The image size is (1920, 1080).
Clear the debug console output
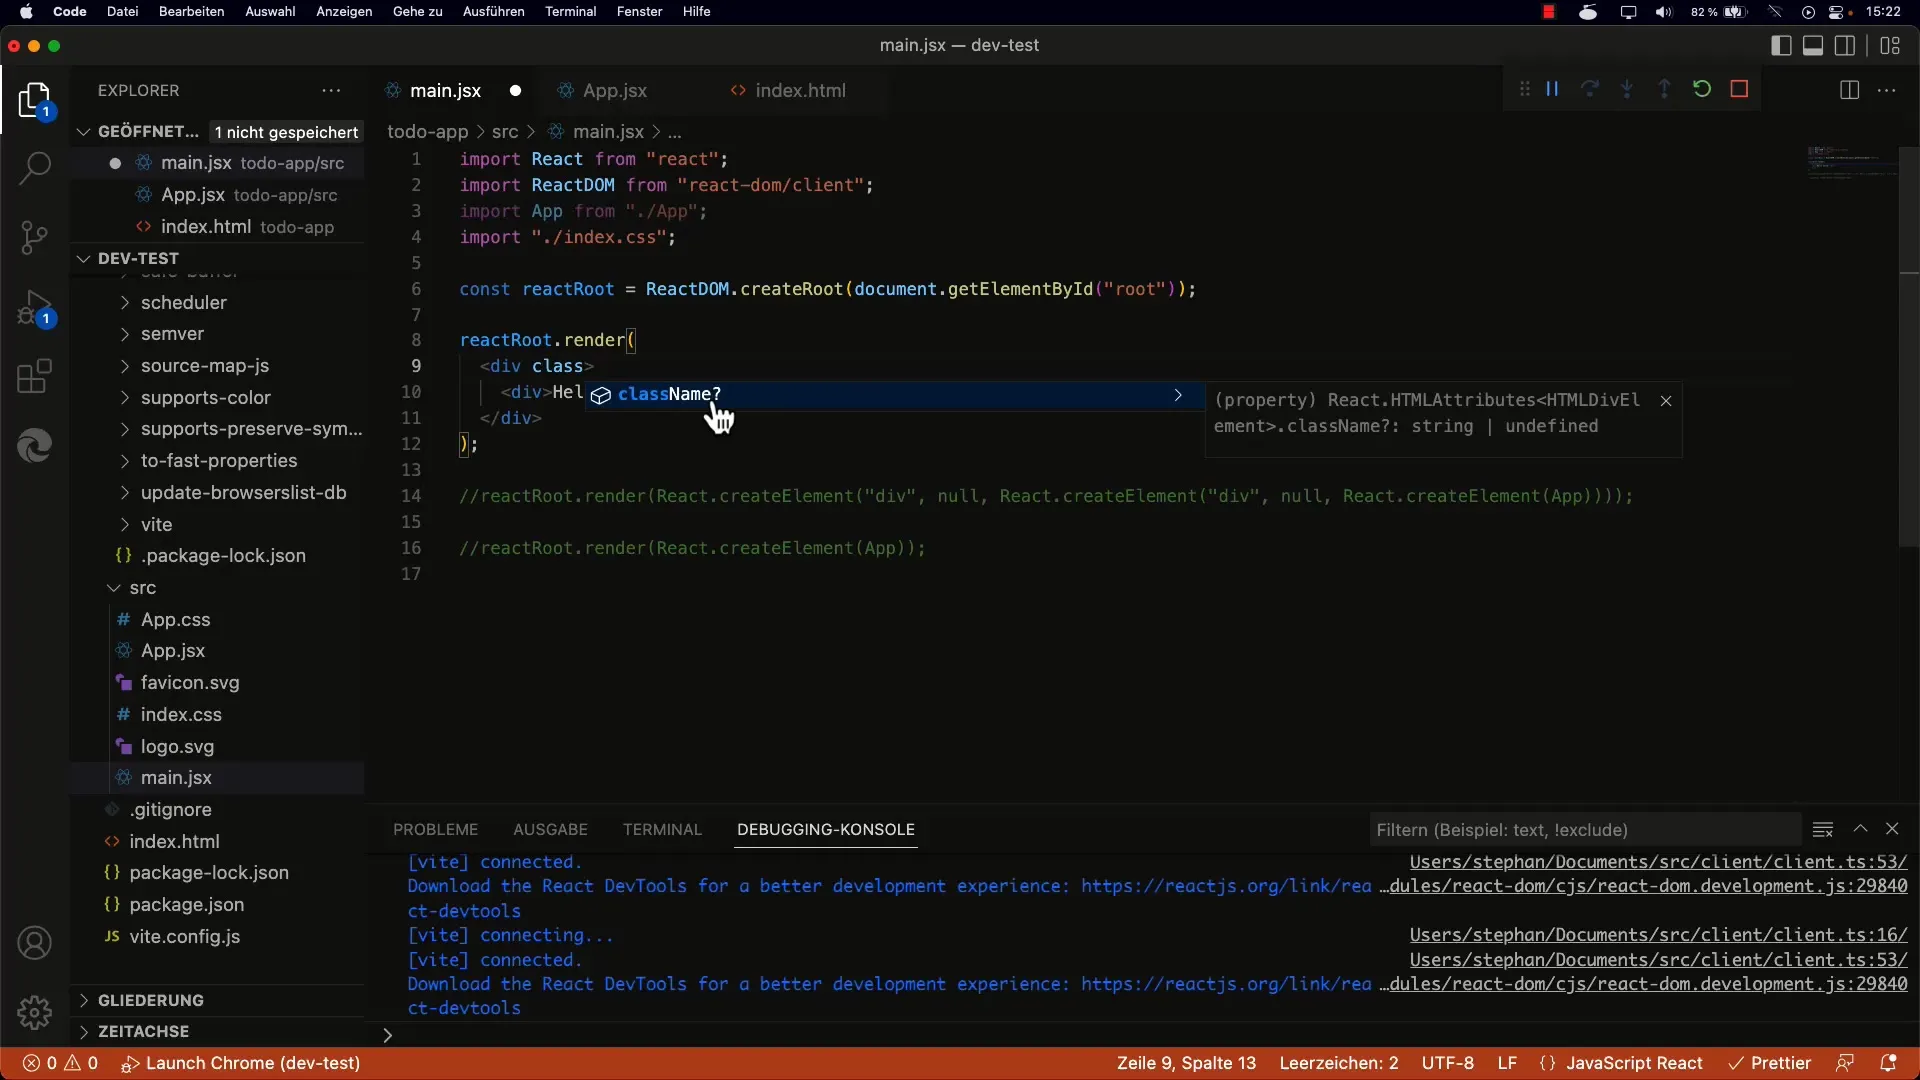point(1822,829)
